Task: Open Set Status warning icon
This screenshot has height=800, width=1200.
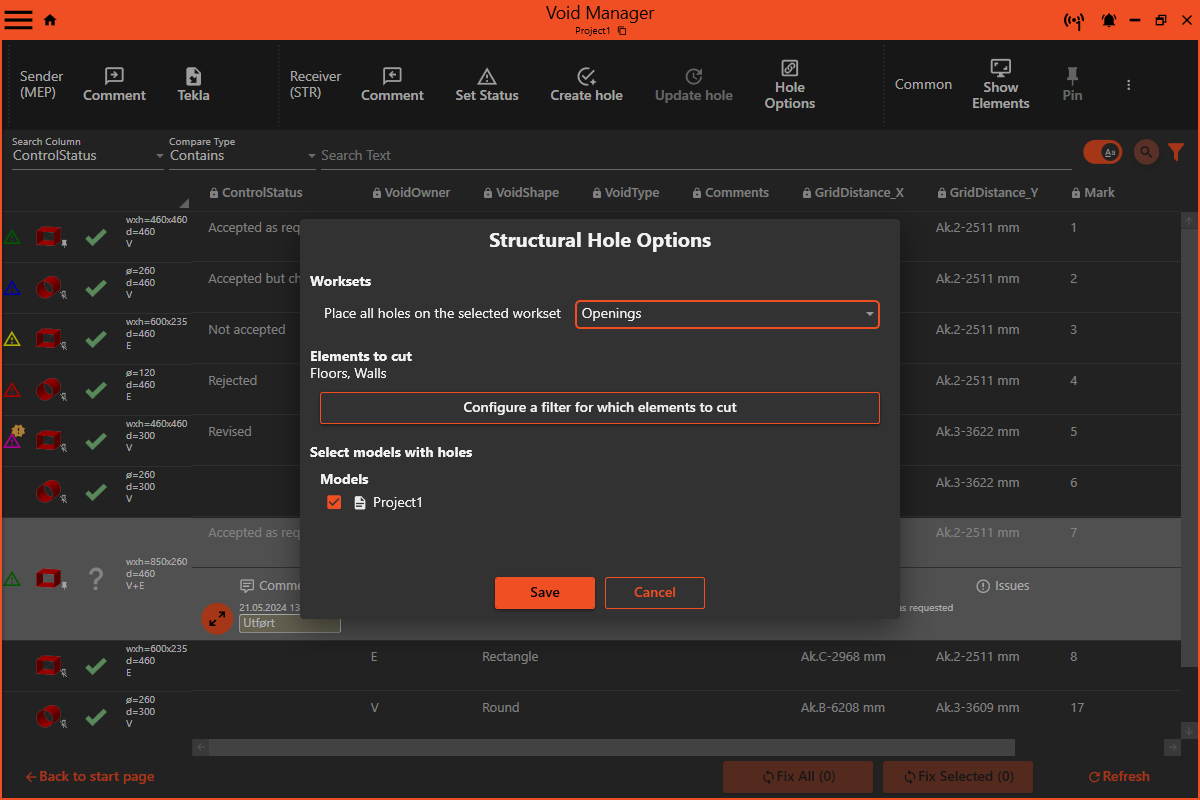Action: coord(487,77)
